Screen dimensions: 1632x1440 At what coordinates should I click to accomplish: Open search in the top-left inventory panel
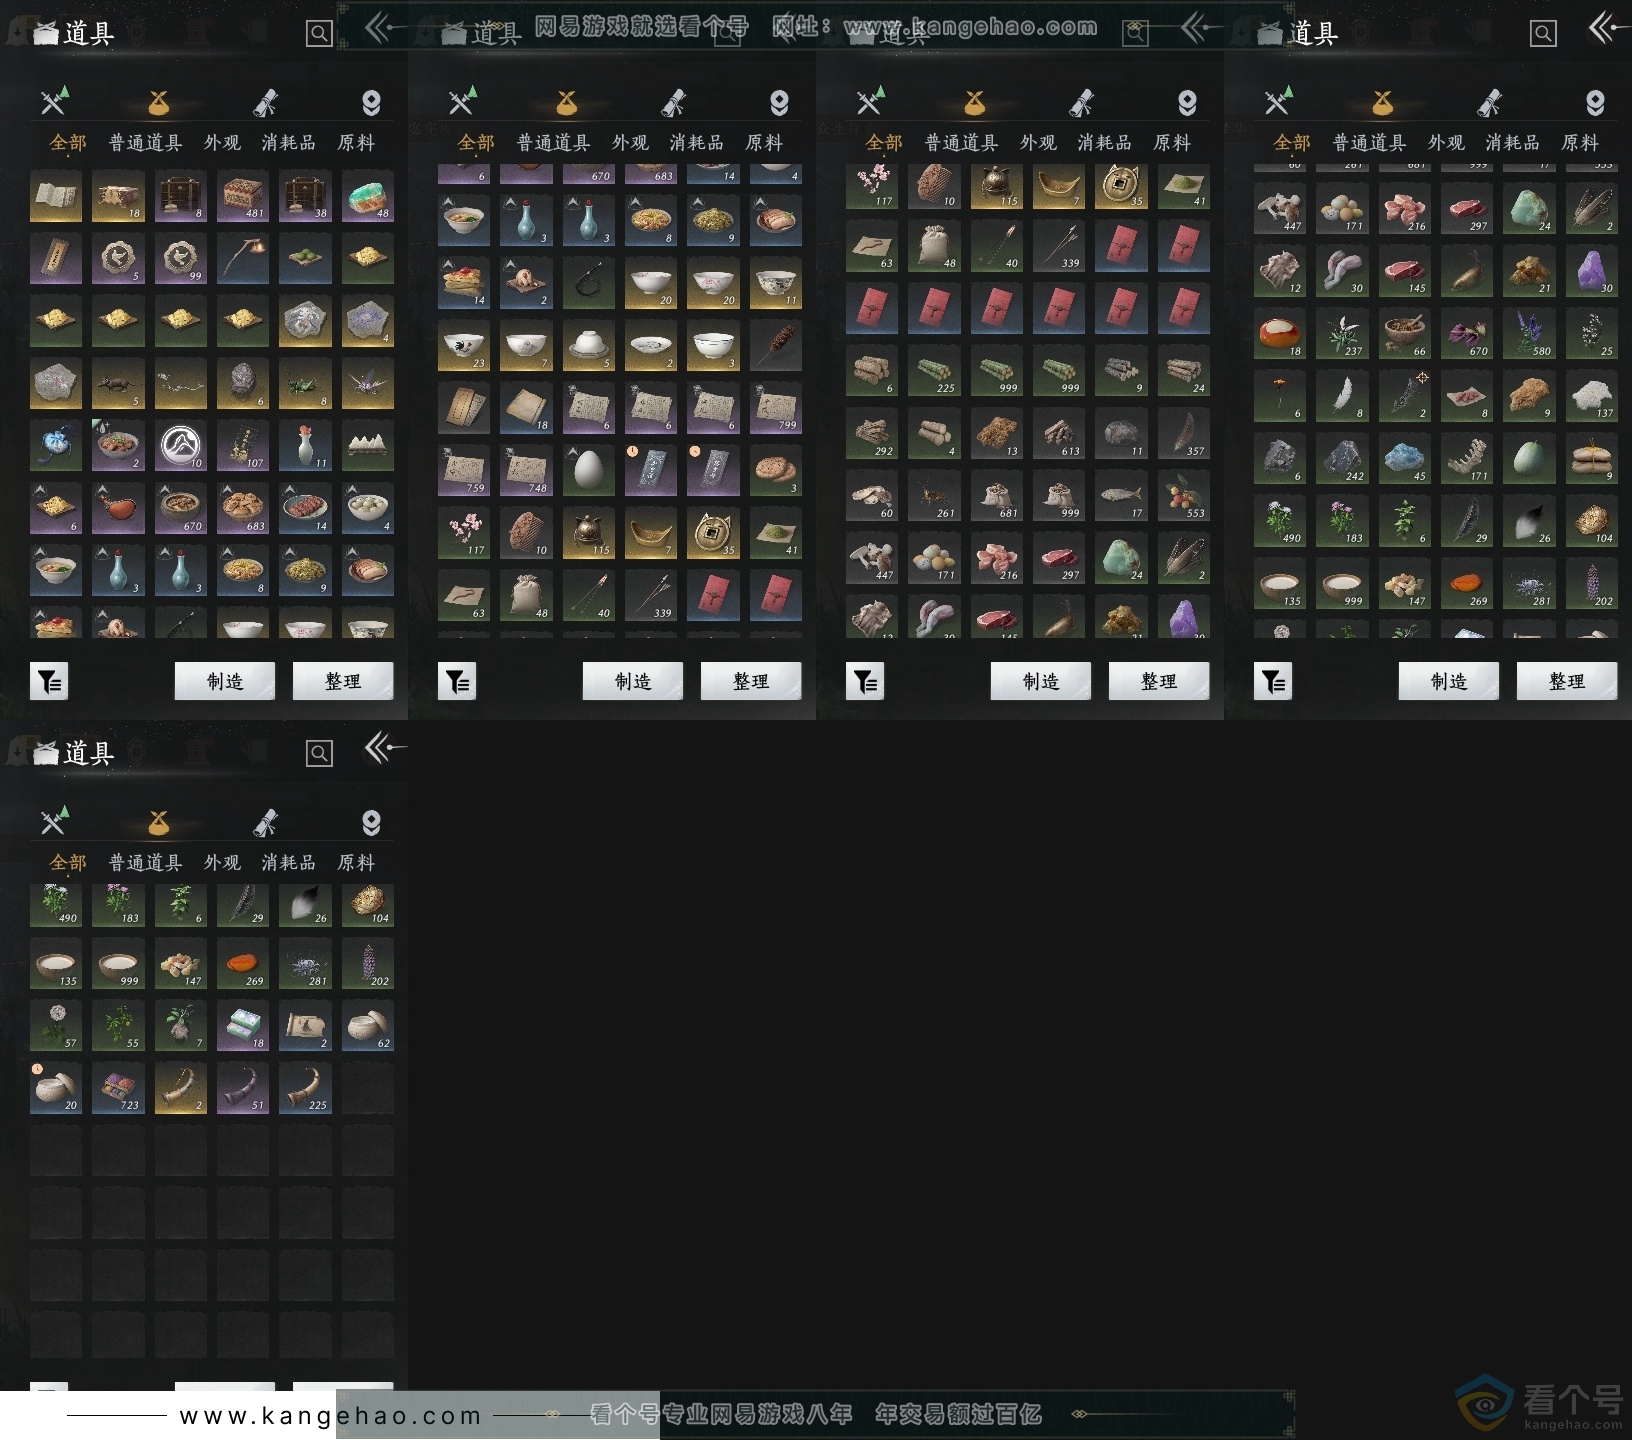319,34
